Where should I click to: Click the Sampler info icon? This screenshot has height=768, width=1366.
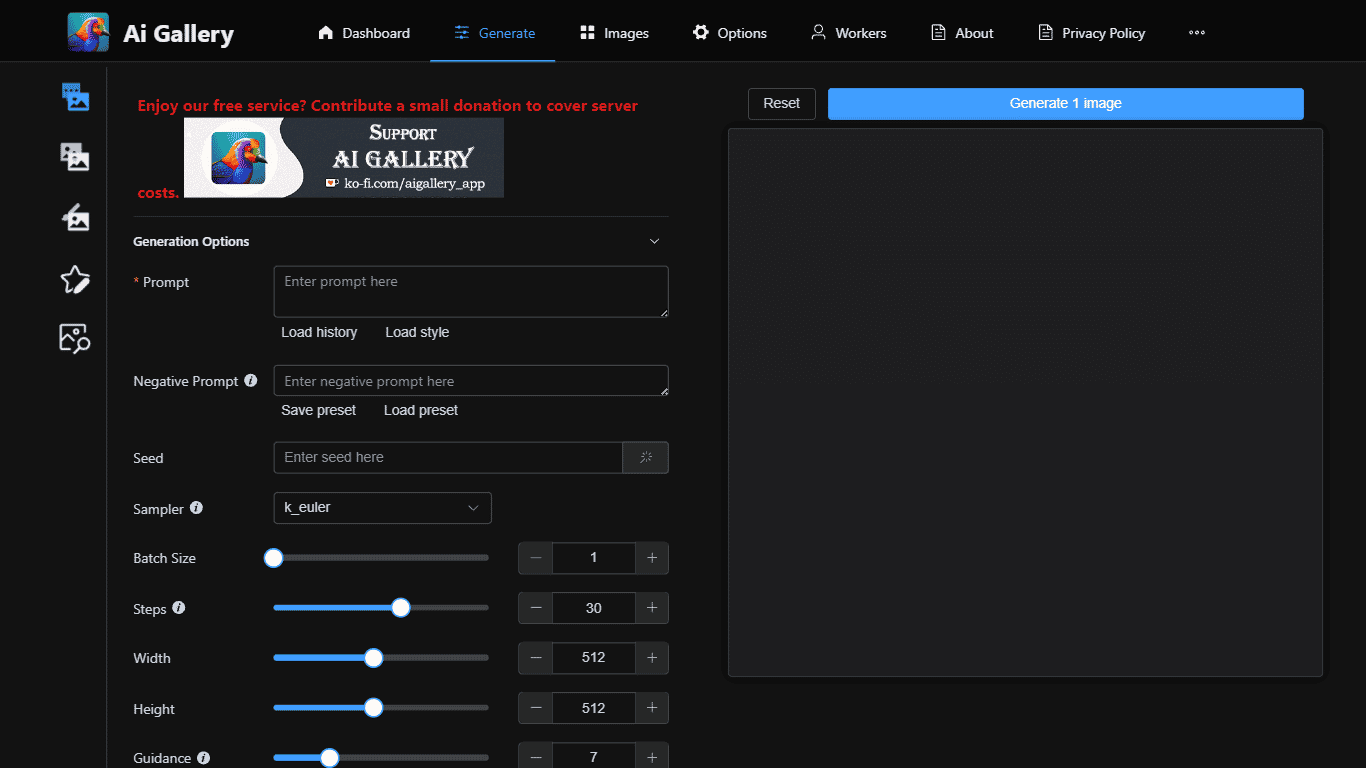[x=196, y=508]
